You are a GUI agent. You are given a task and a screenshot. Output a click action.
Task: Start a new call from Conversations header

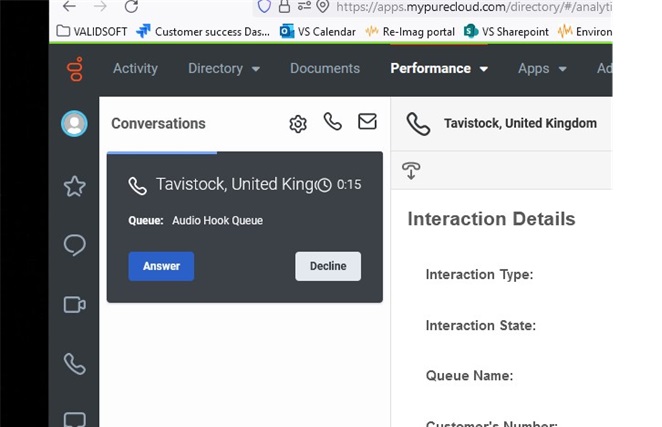tap(333, 122)
